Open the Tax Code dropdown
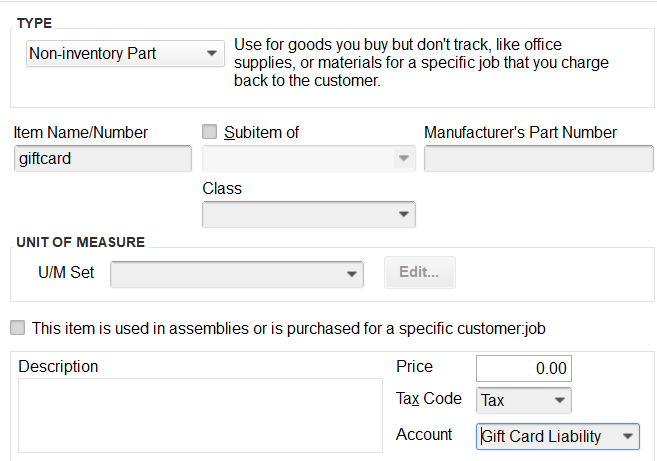The height and width of the screenshot is (461, 657). click(524, 400)
